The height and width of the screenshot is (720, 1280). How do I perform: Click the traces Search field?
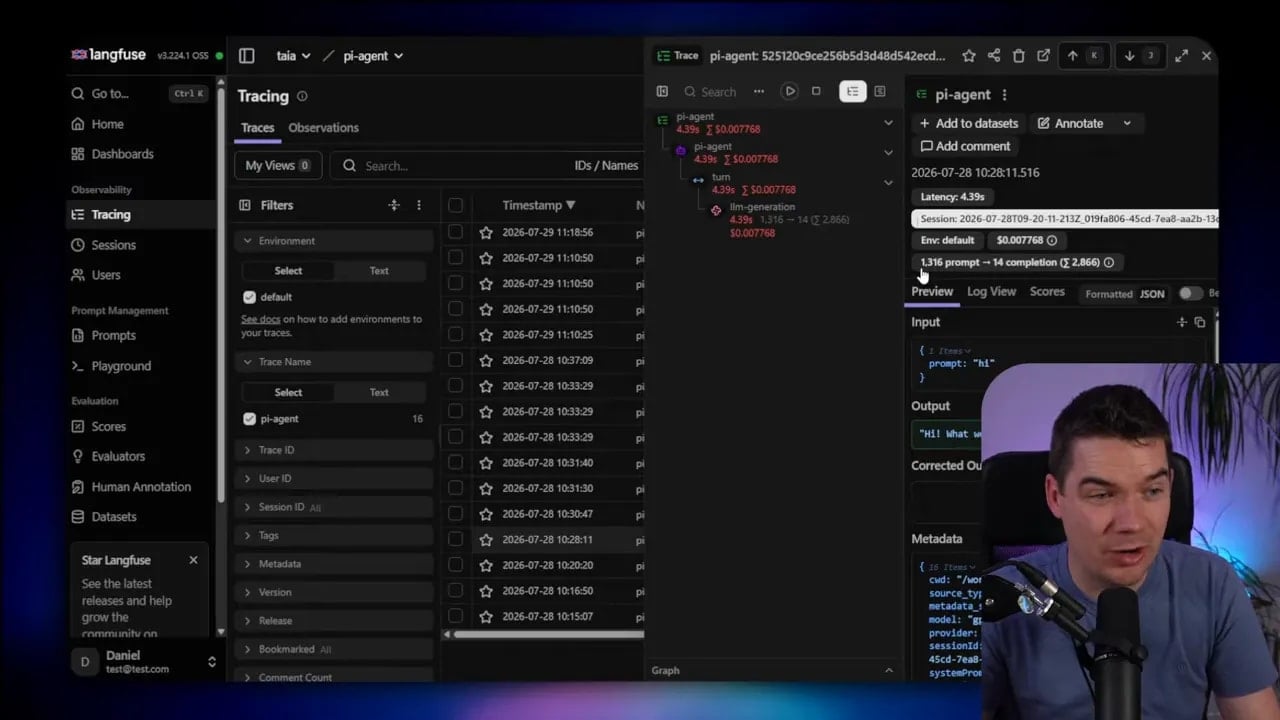[x=450, y=166]
